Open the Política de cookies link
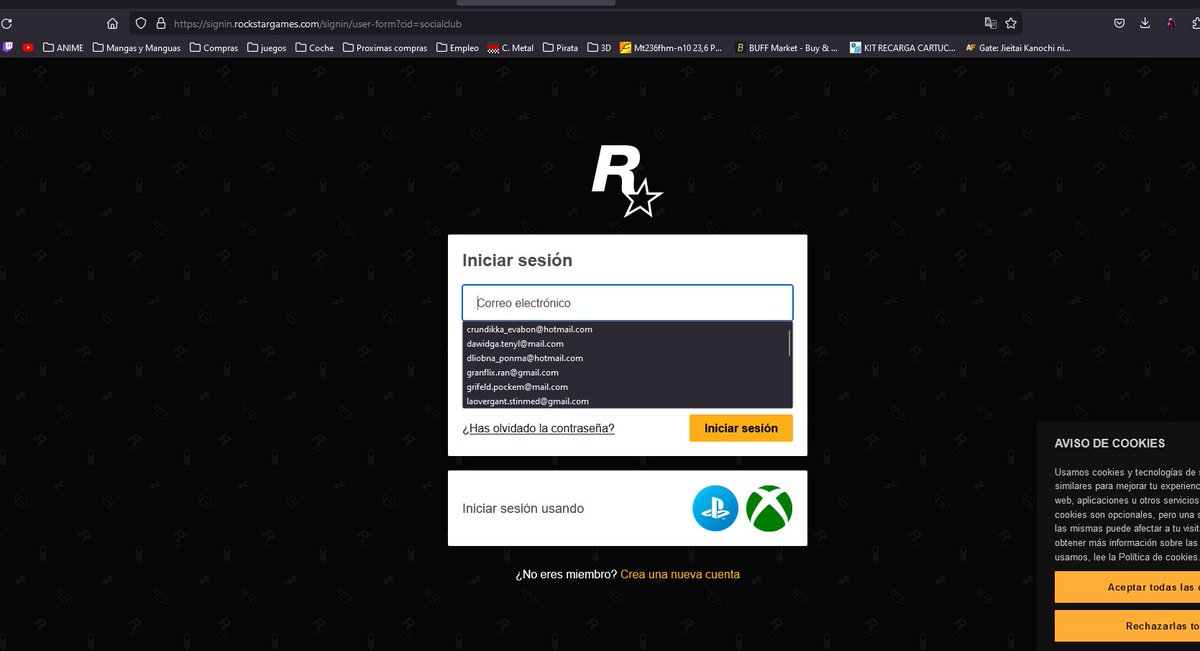Viewport: 1200px width, 651px height. coord(1158,557)
